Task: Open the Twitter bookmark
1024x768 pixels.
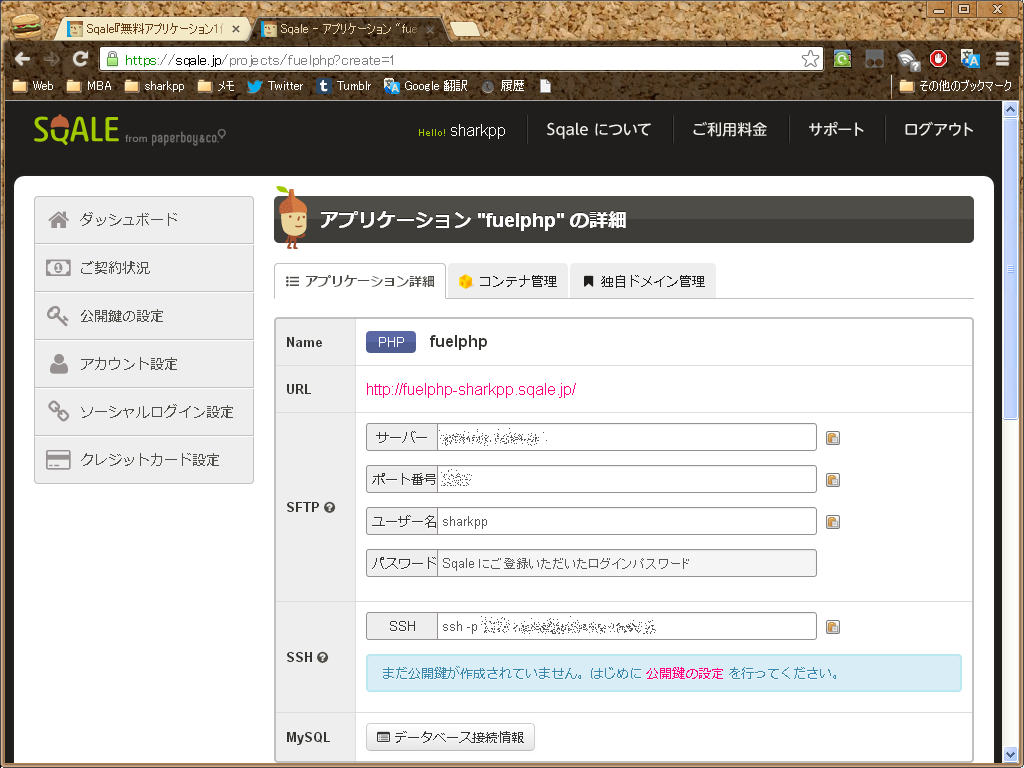Action: pyautogui.click(x=275, y=86)
